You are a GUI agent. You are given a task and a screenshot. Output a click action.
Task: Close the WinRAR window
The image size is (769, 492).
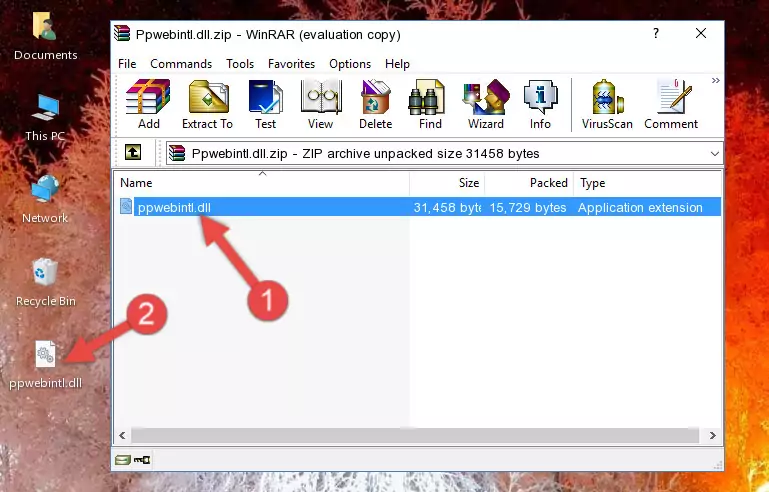[701, 33]
